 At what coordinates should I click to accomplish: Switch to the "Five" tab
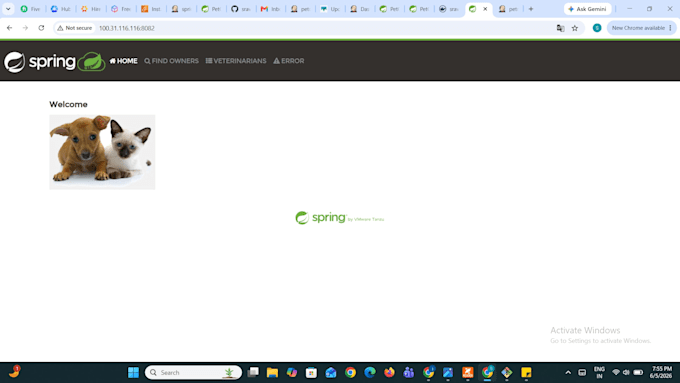(x=30, y=9)
